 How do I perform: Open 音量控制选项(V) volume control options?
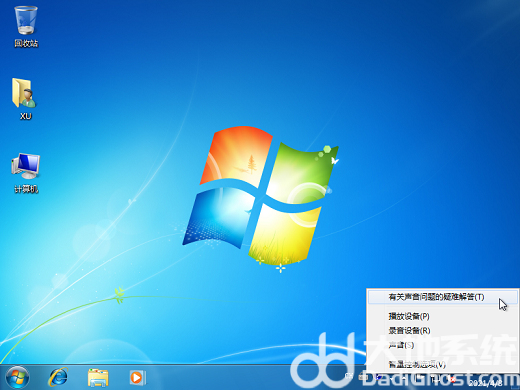(x=443, y=364)
